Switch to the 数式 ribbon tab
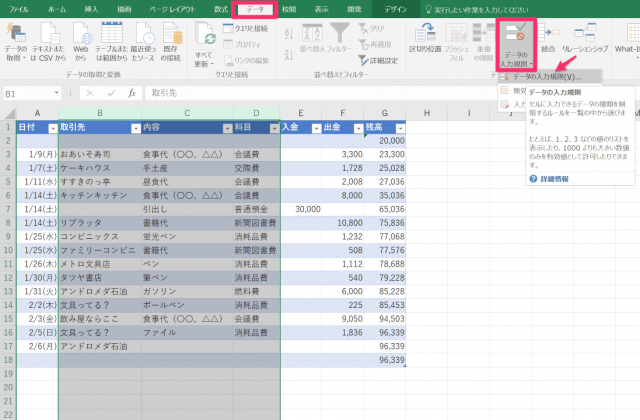This screenshot has height=420, width=640. coord(221,9)
